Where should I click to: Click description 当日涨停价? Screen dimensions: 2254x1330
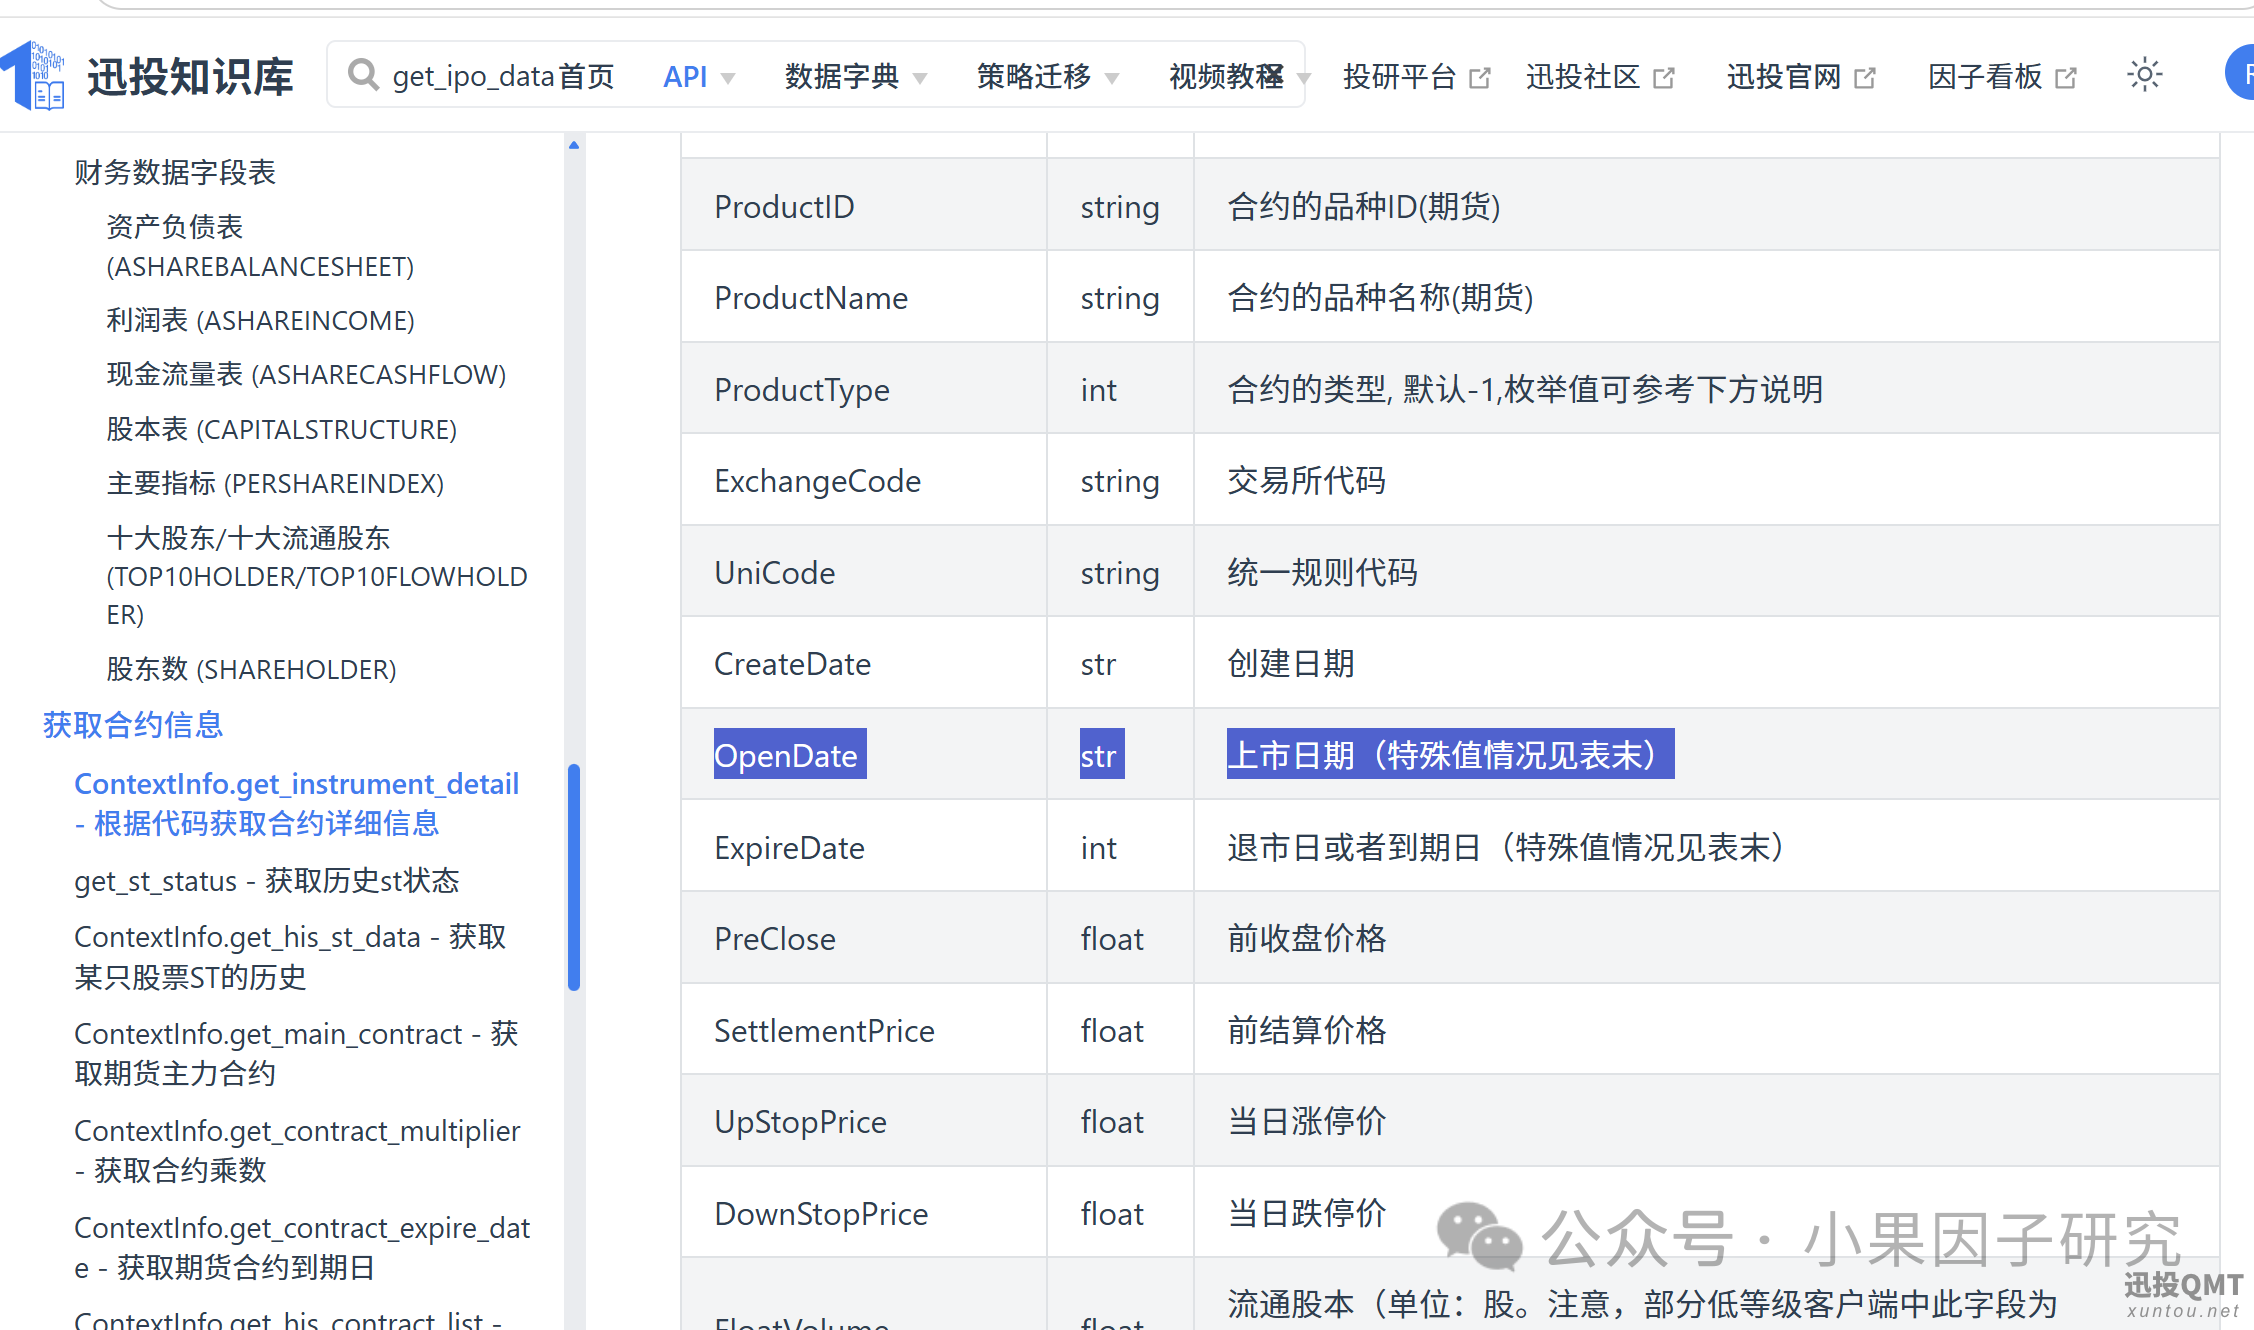(1306, 1121)
